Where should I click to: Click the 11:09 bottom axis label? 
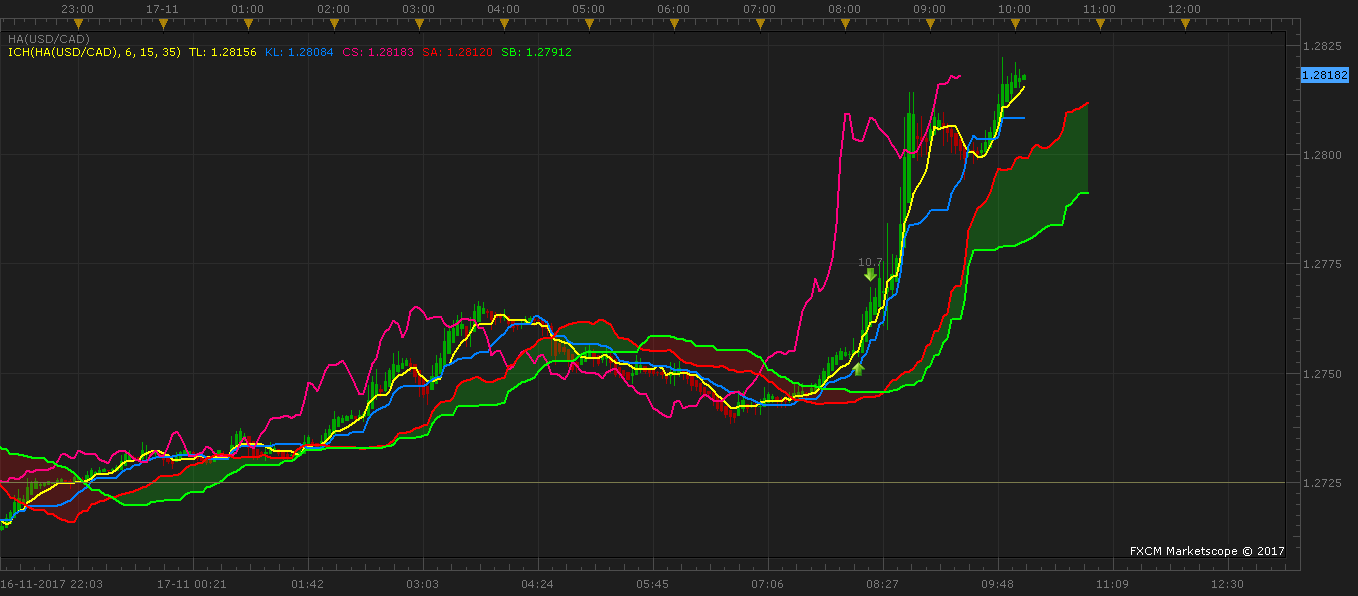pos(1112,583)
